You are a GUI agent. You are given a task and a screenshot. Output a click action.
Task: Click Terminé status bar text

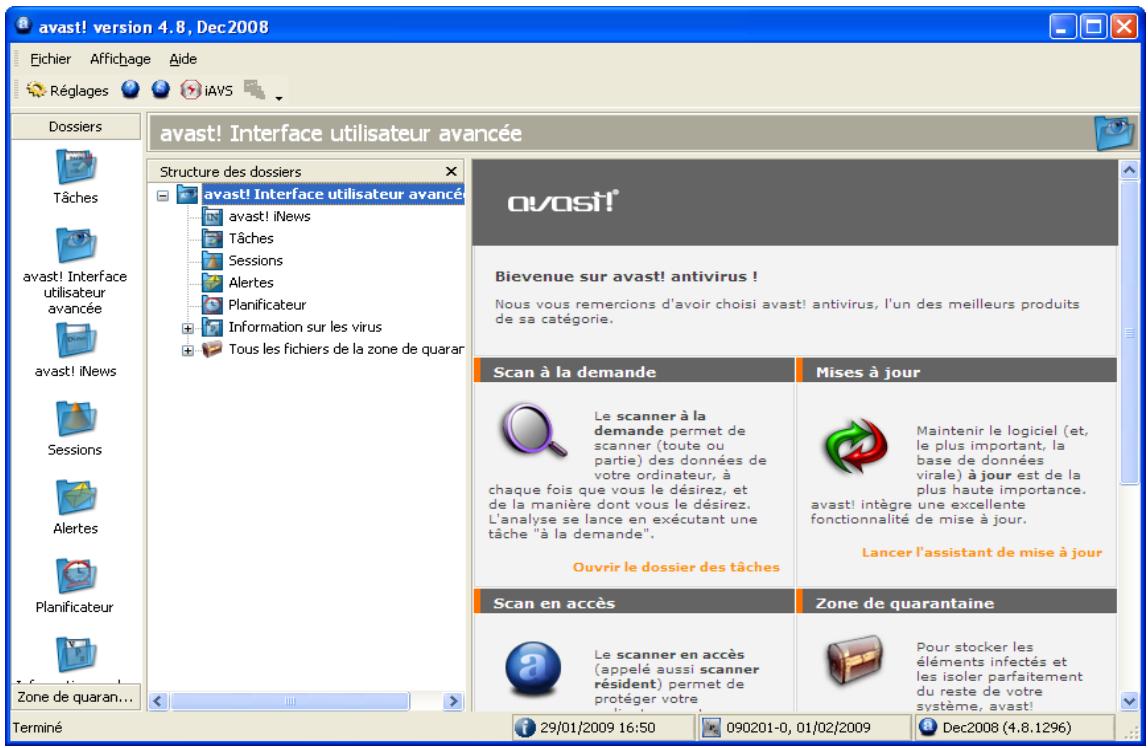tap(37, 728)
